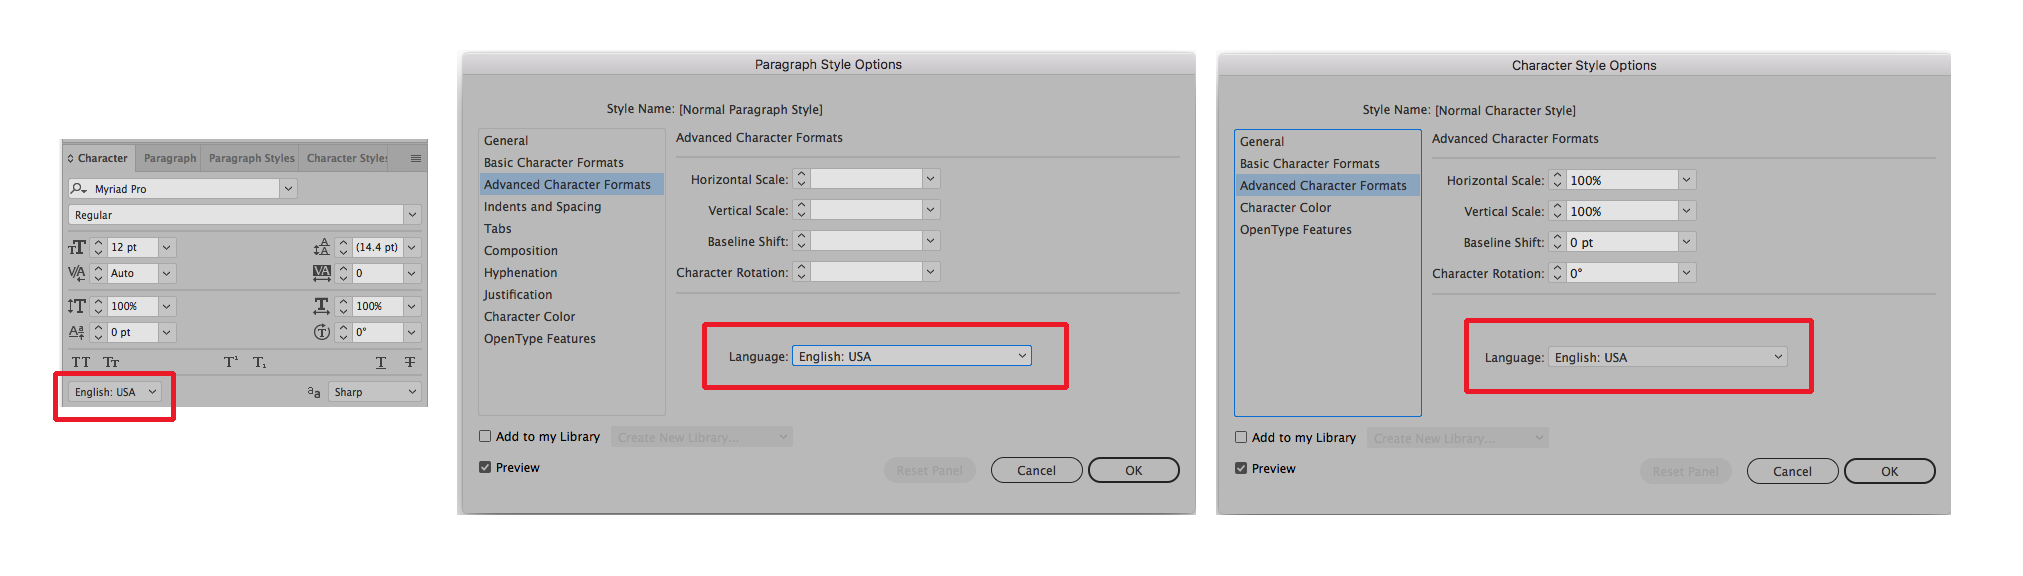
Task: Click the Horizontal Scale field showing 100% in the Character Style Options dialog
Action: (x=1621, y=180)
